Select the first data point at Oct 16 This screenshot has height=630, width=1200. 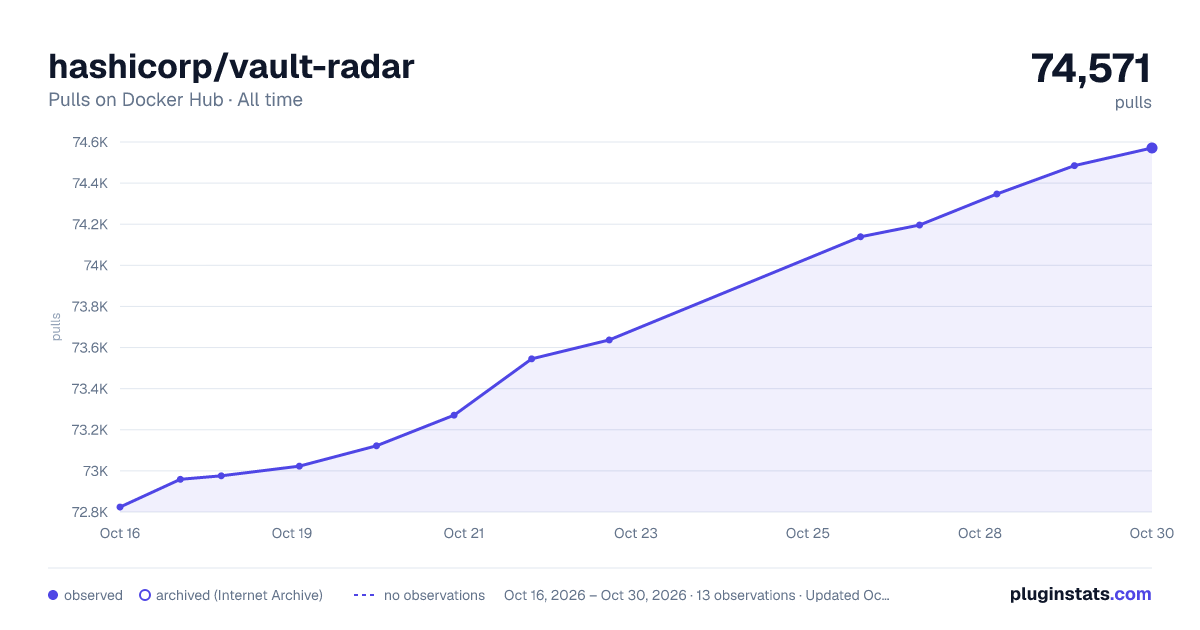click(x=120, y=507)
